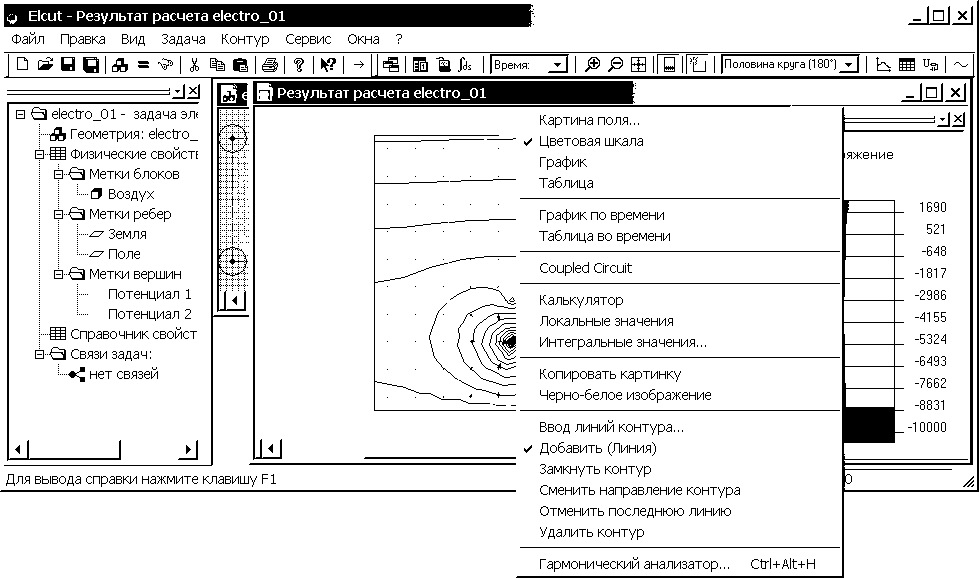Click the question mark help icon
979x578 pixels.
point(298,64)
